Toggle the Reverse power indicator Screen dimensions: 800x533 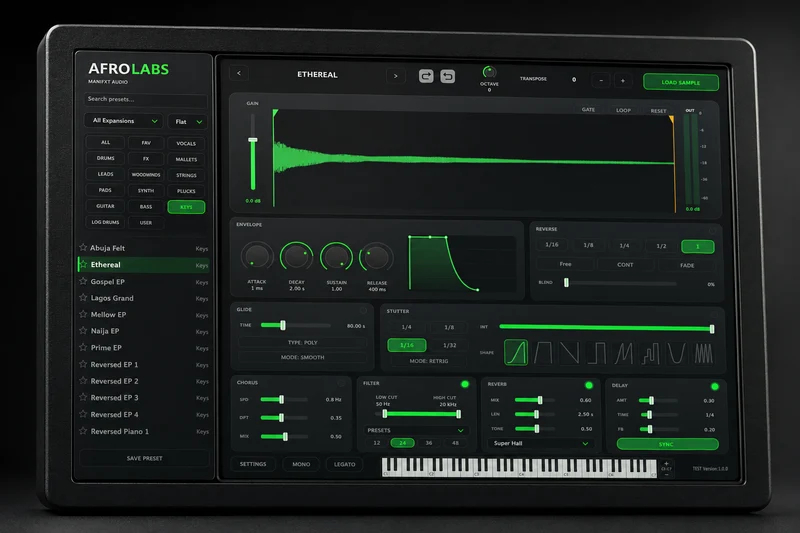tap(712, 231)
